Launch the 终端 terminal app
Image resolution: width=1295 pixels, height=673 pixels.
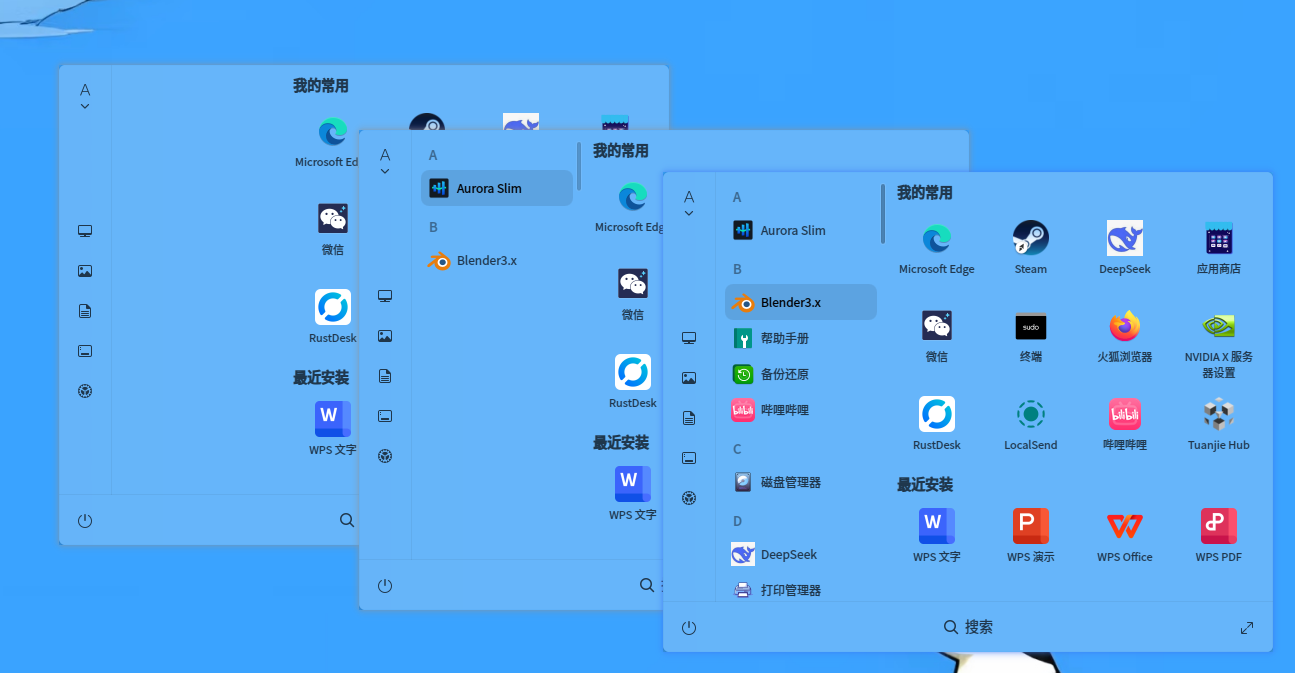(x=1030, y=335)
